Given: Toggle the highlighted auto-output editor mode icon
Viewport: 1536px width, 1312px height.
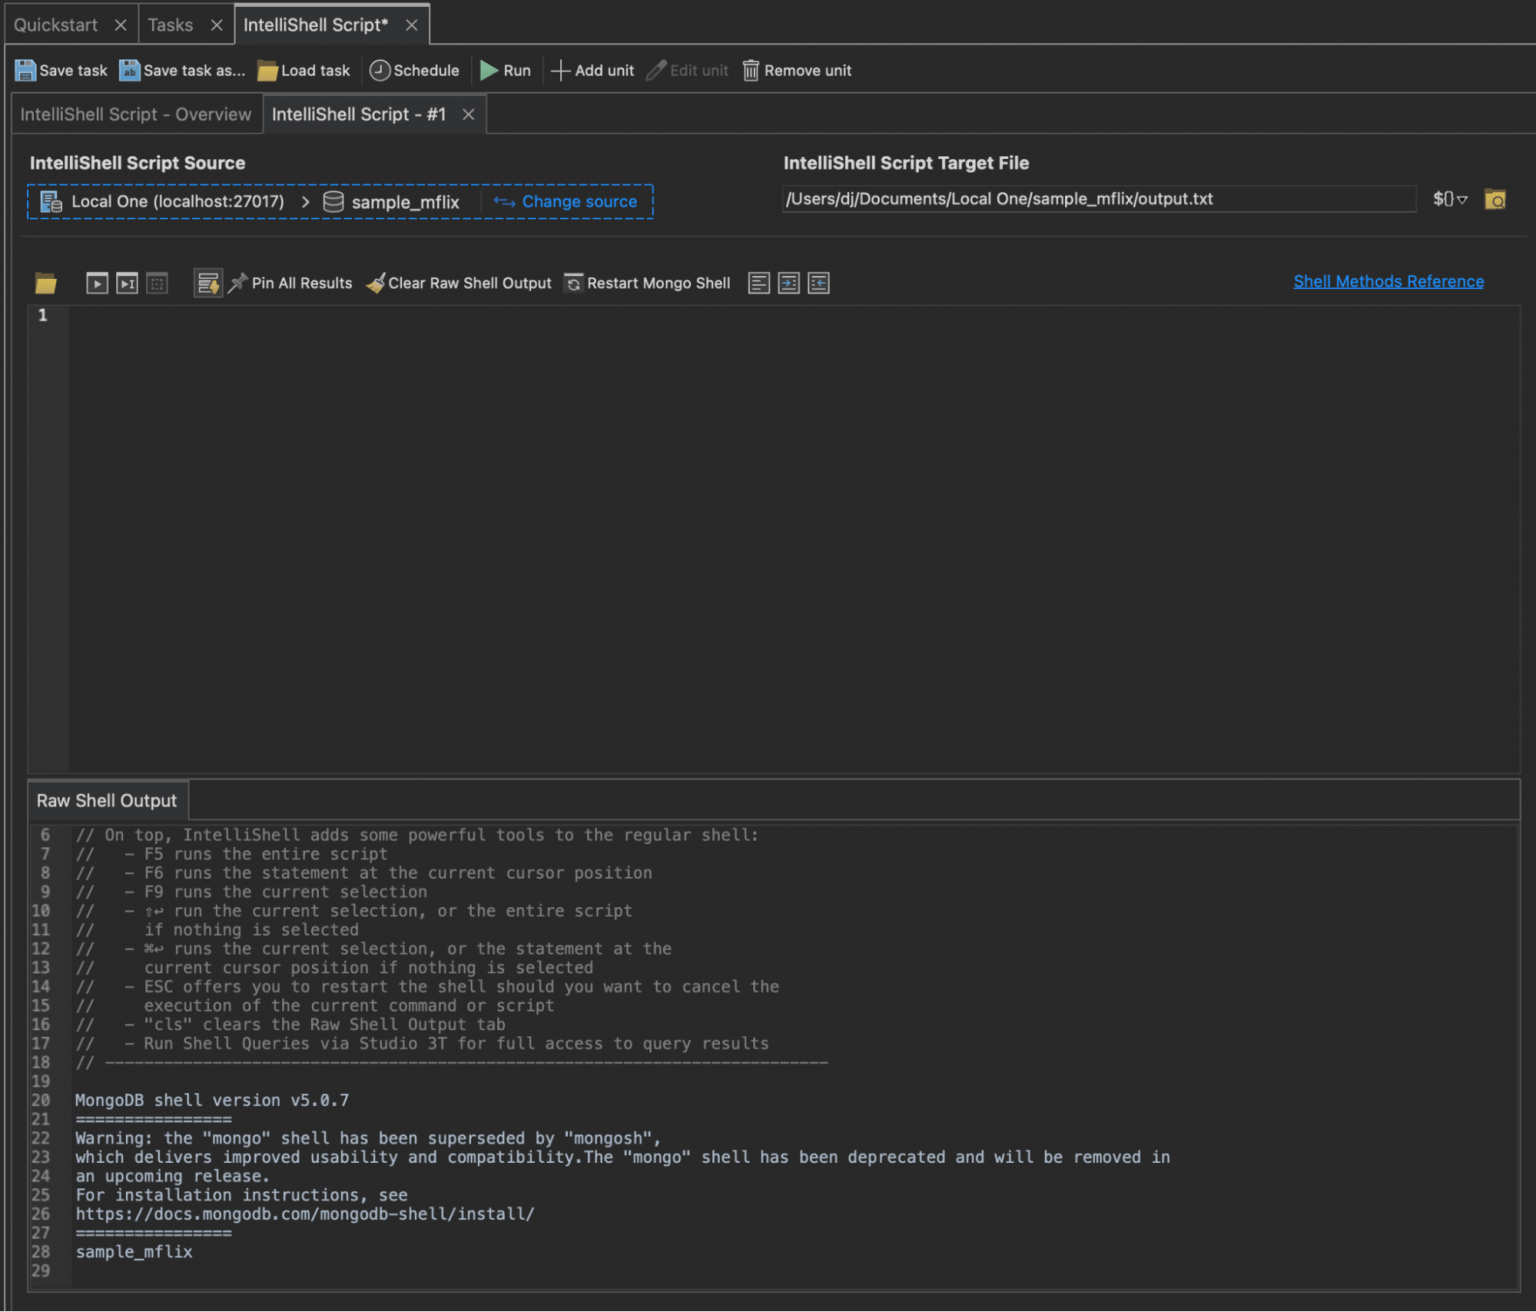Looking at the screenshot, I should click(208, 282).
